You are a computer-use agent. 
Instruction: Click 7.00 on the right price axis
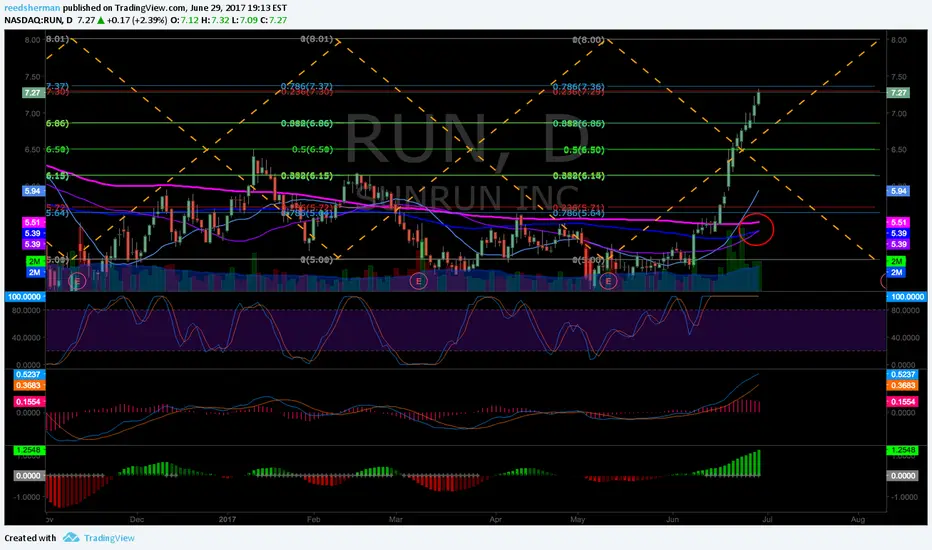click(x=899, y=114)
